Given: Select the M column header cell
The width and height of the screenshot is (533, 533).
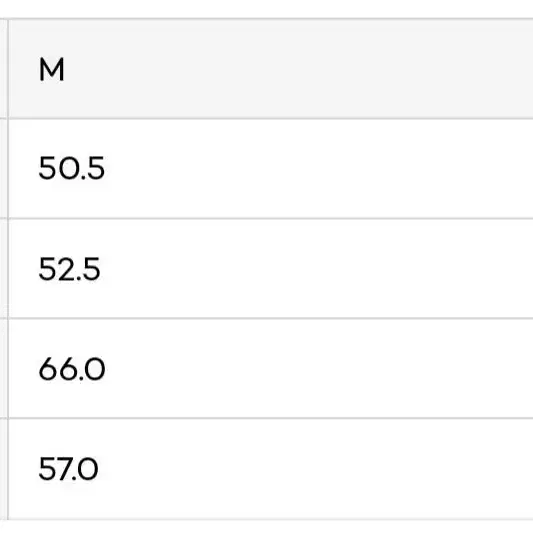Looking at the screenshot, I should point(271,69).
